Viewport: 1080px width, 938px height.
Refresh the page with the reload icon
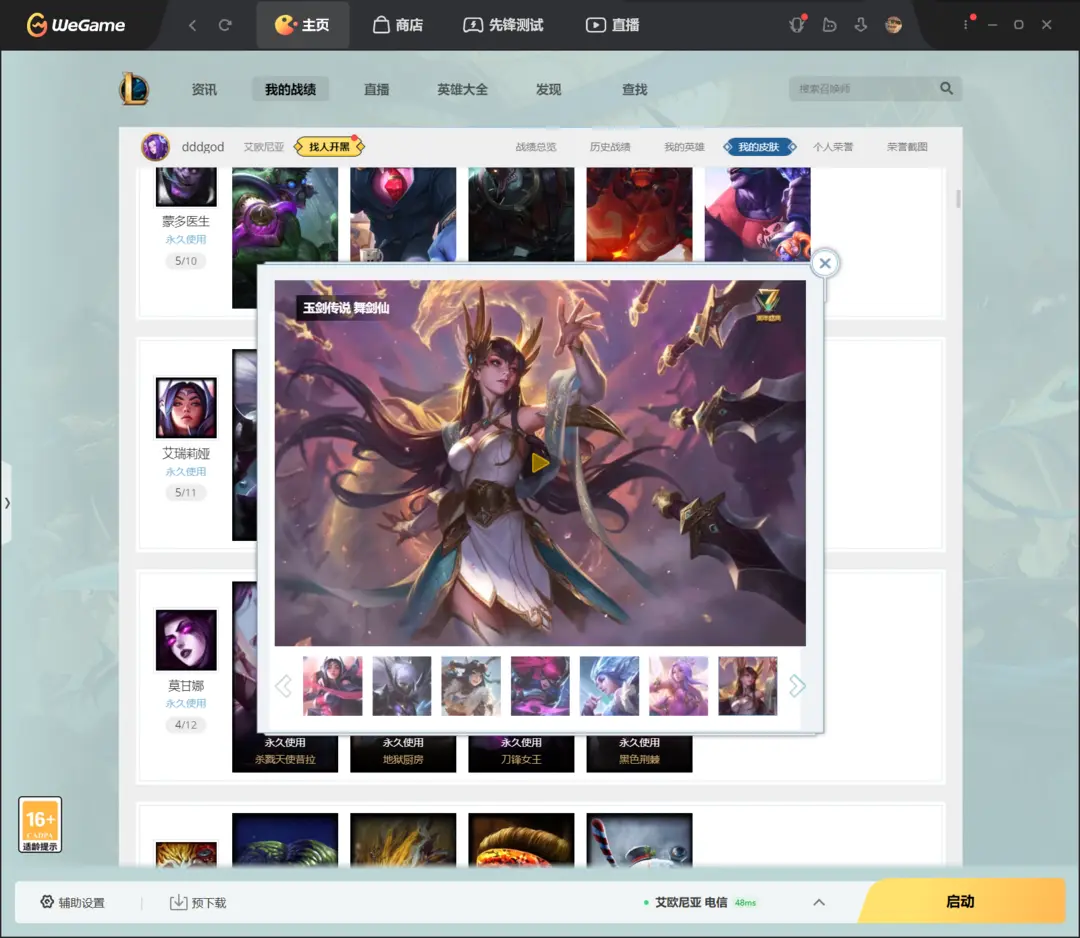[x=225, y=25]
